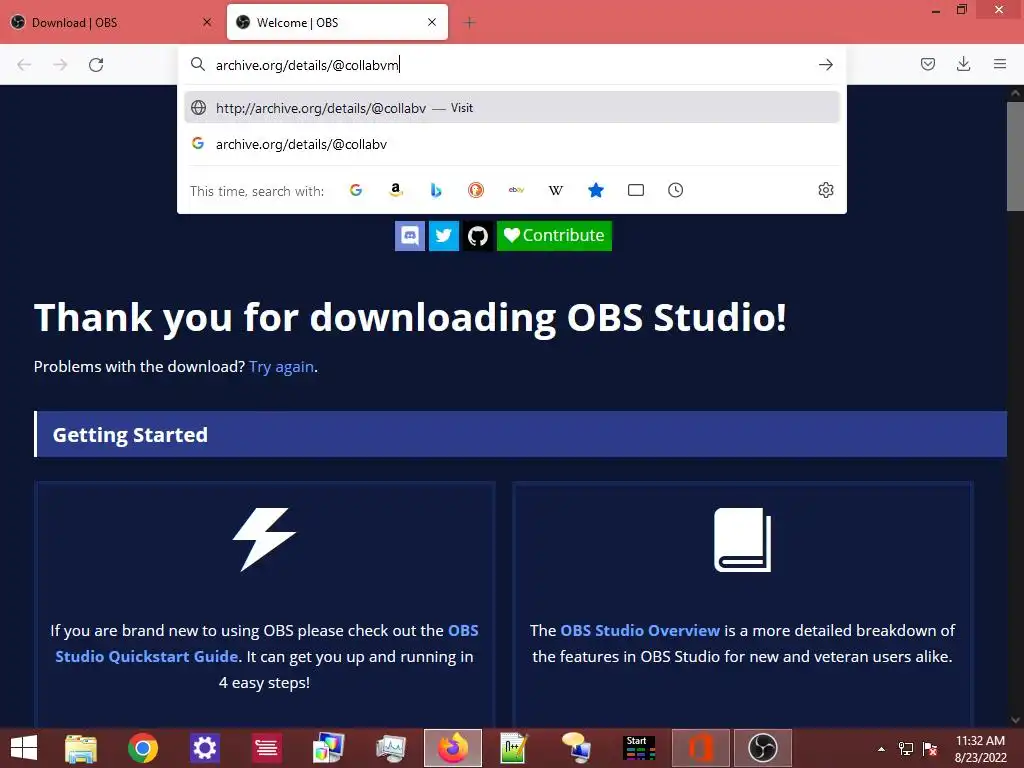
Task: Open search settings gear
Action: 825,190
